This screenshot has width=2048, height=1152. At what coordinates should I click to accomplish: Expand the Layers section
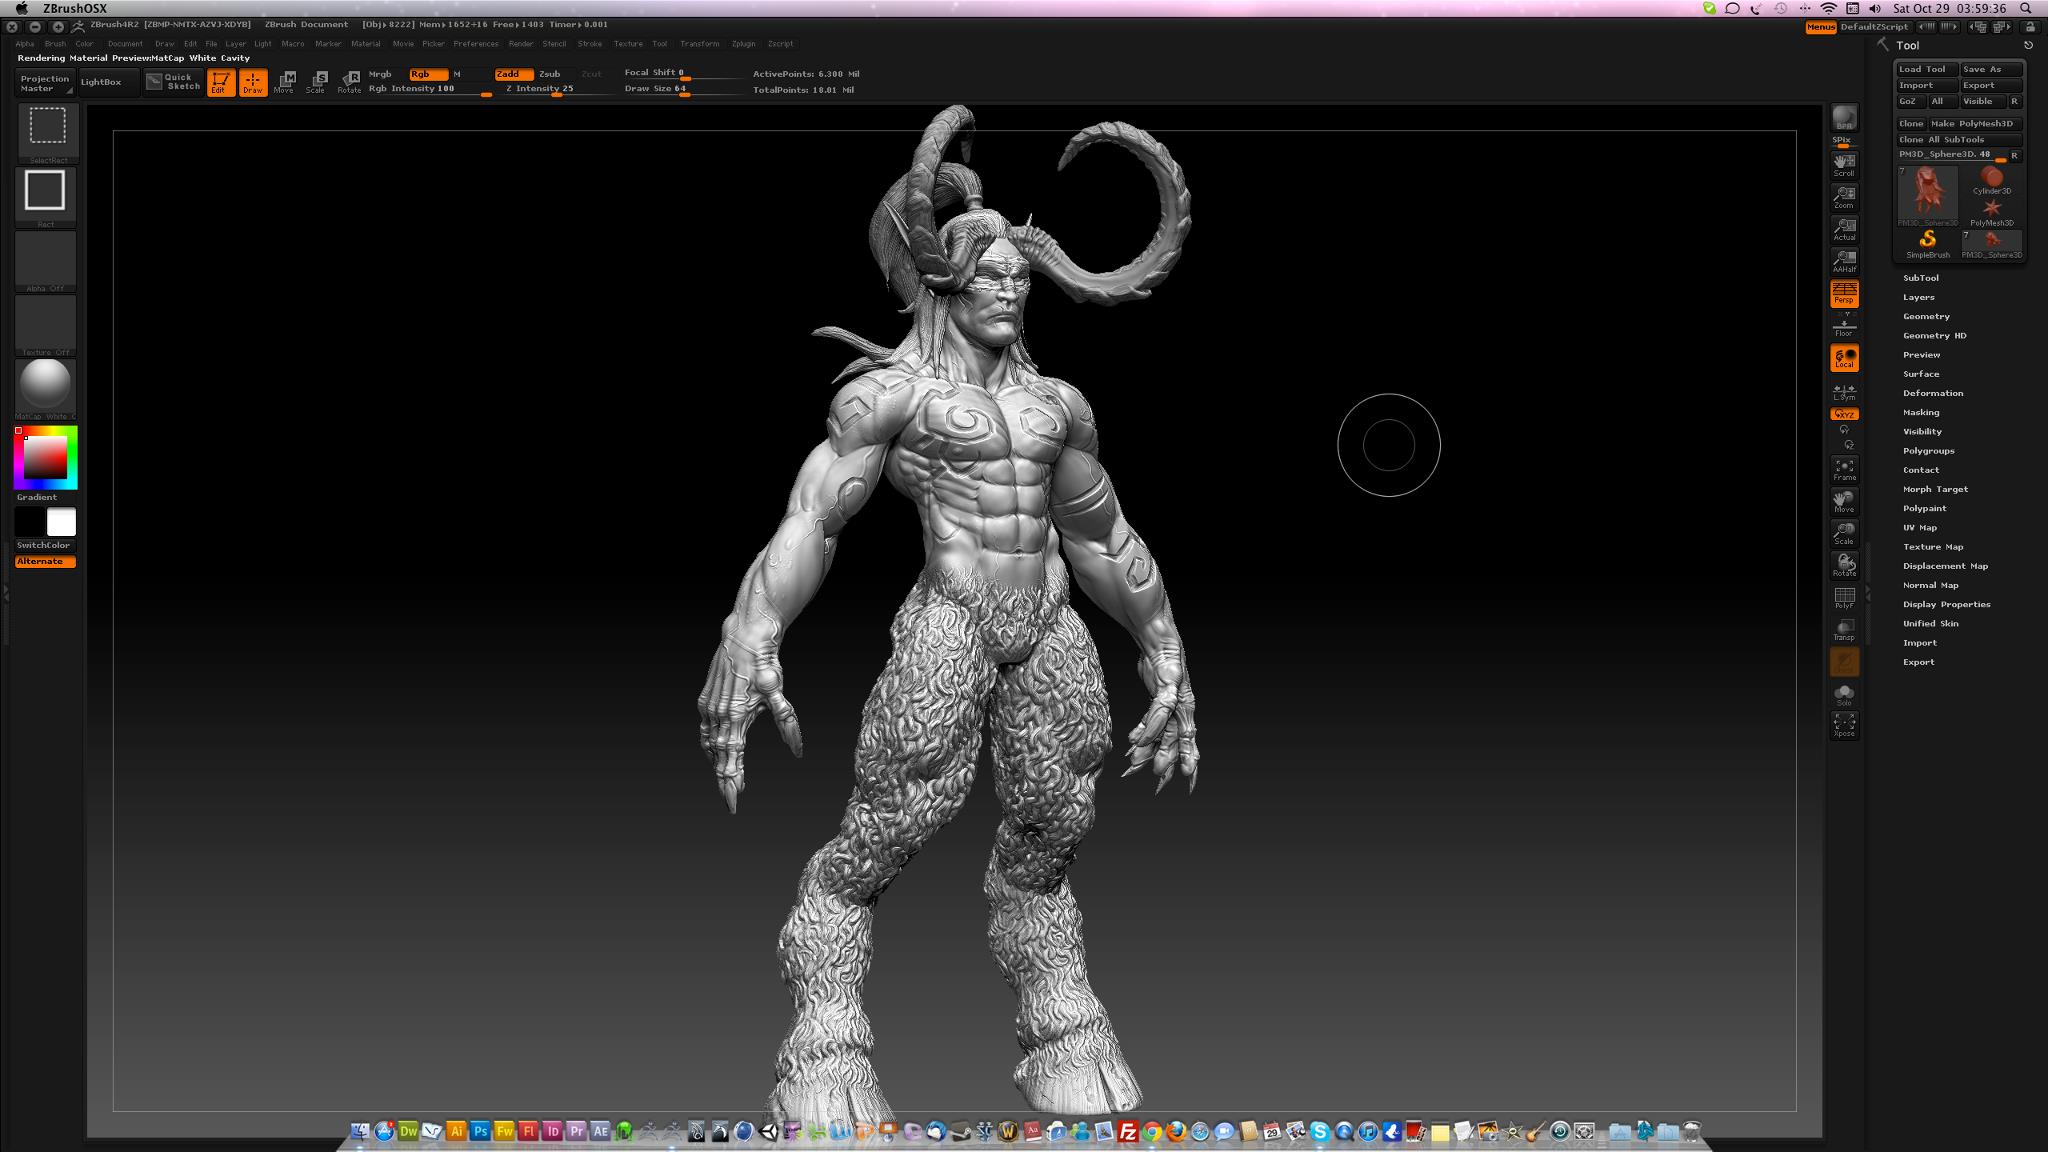coord(1918,297)
